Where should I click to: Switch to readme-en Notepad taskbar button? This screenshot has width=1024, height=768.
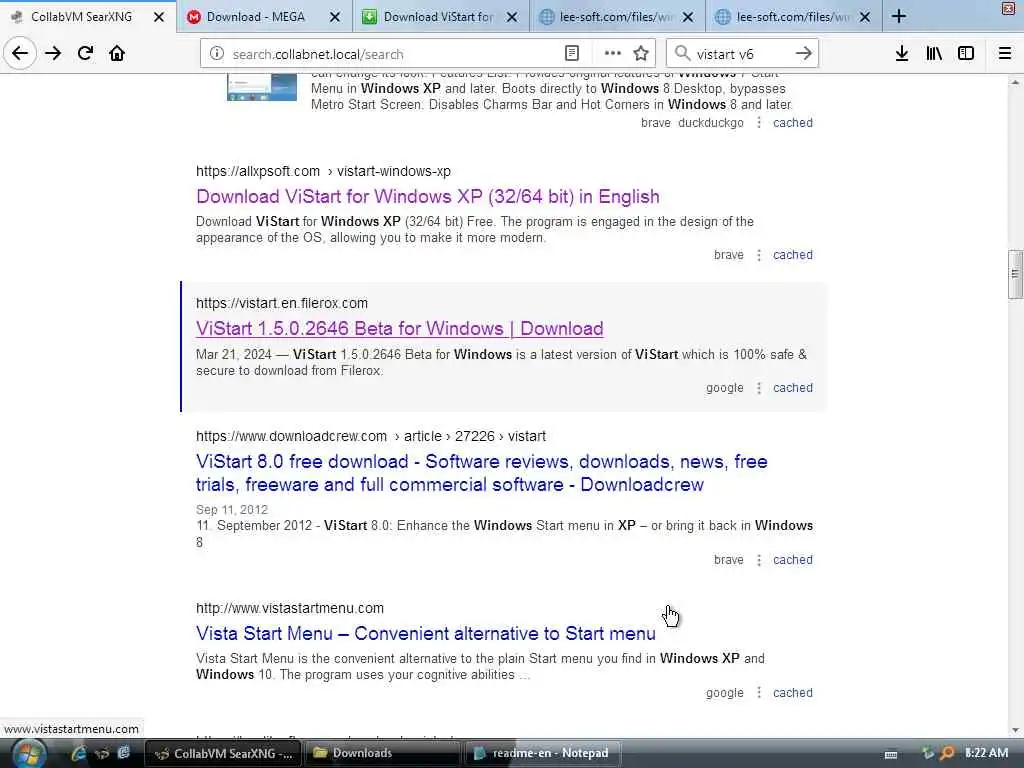pyautogui.click(x=542, y=753)
